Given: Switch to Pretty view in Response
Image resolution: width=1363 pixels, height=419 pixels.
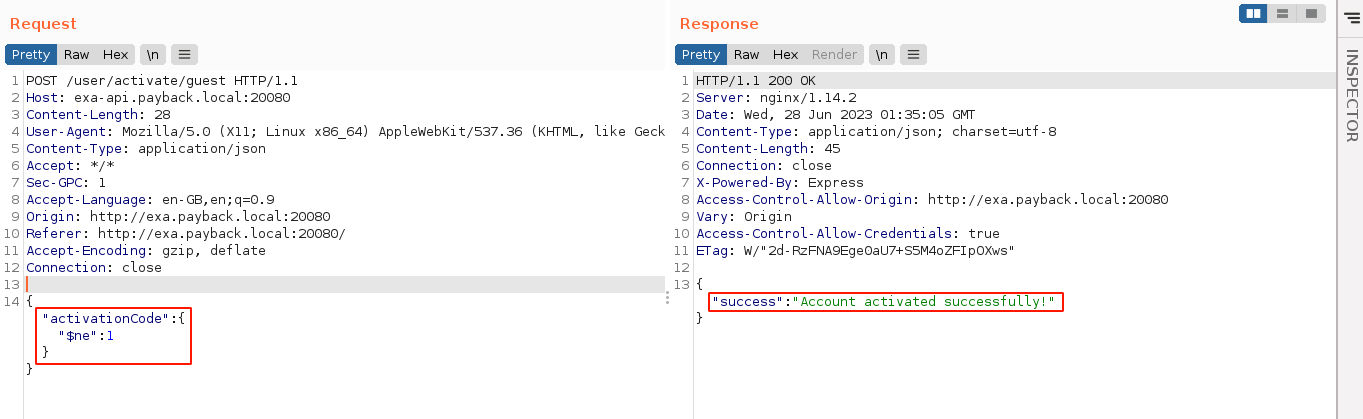Looking at the screenshot, I should [700, 55].
